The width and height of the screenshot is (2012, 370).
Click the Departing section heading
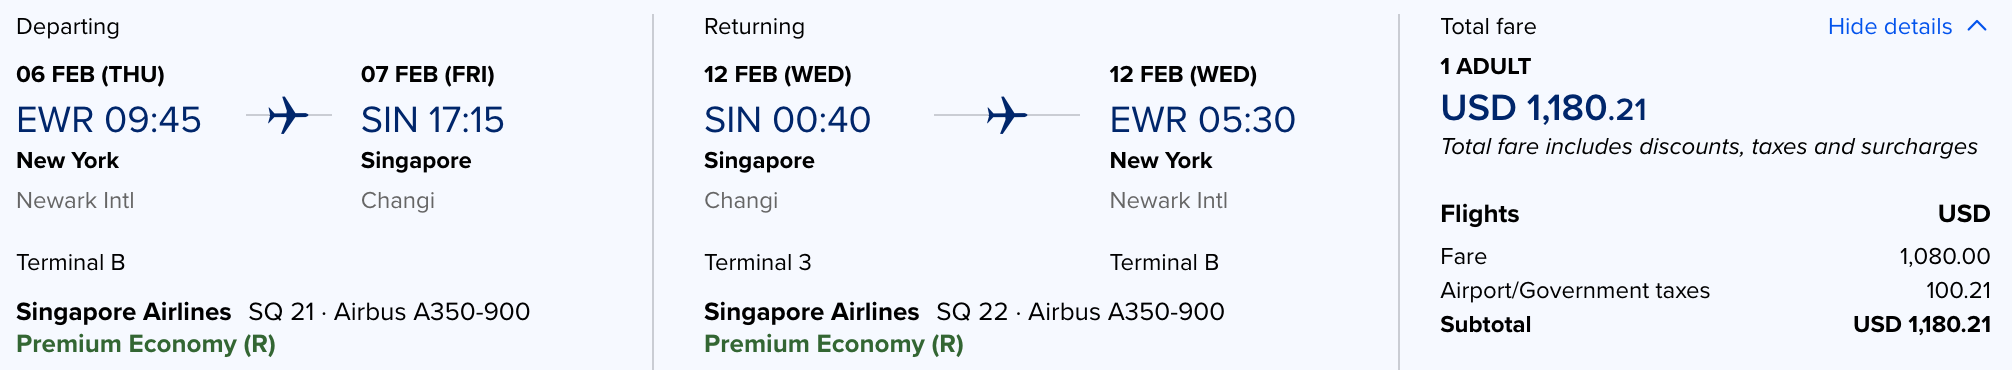pos(68,27)
